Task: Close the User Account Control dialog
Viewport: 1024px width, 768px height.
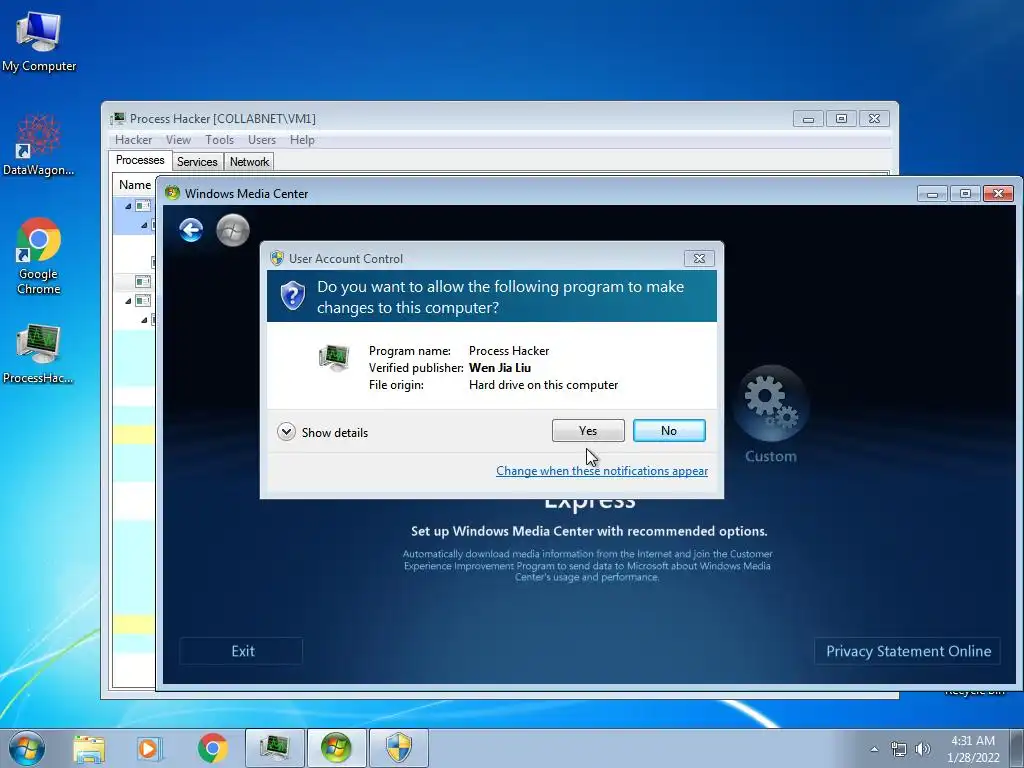Action: 699,259
